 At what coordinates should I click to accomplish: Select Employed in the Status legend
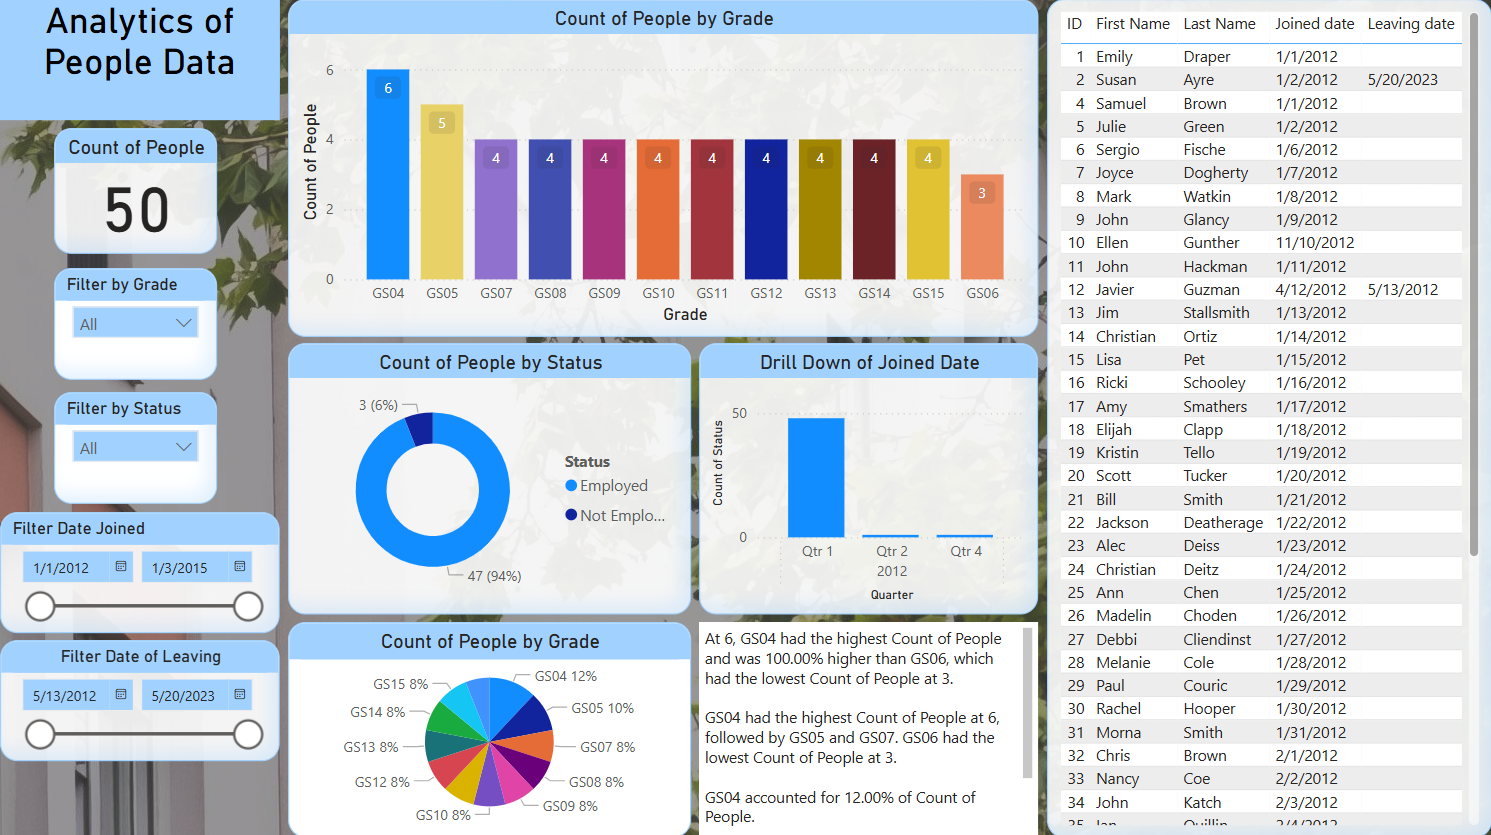pos(610,485)
